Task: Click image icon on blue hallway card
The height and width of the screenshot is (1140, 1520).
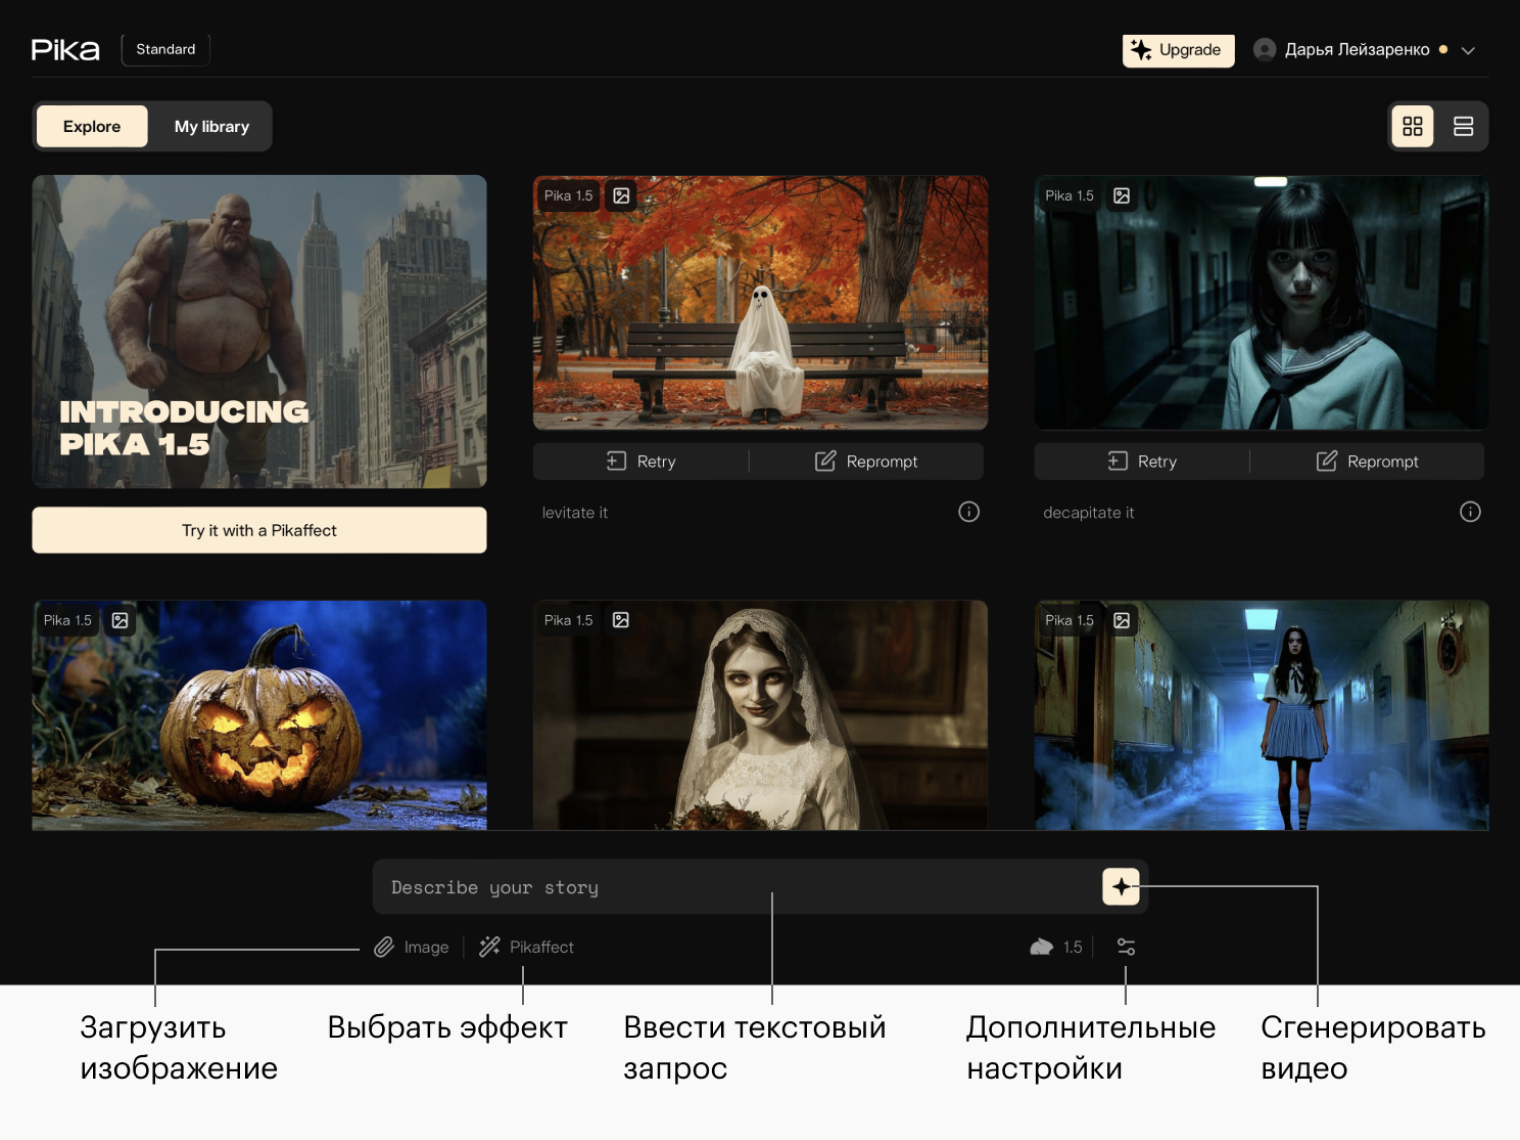Action: [1122, 620]
